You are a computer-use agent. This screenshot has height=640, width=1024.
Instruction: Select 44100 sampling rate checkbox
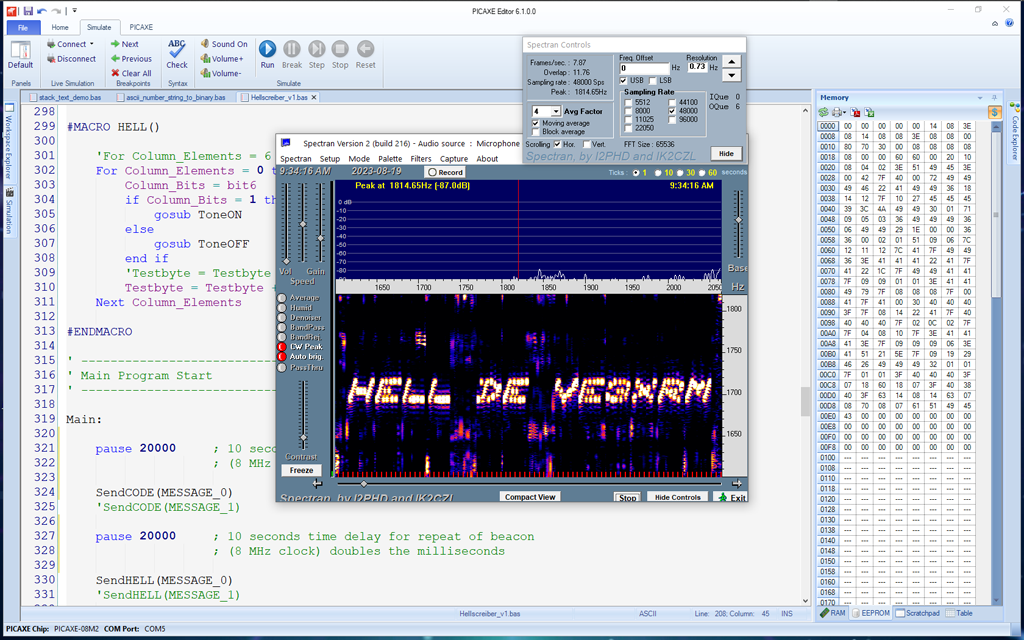click(672, 103)
